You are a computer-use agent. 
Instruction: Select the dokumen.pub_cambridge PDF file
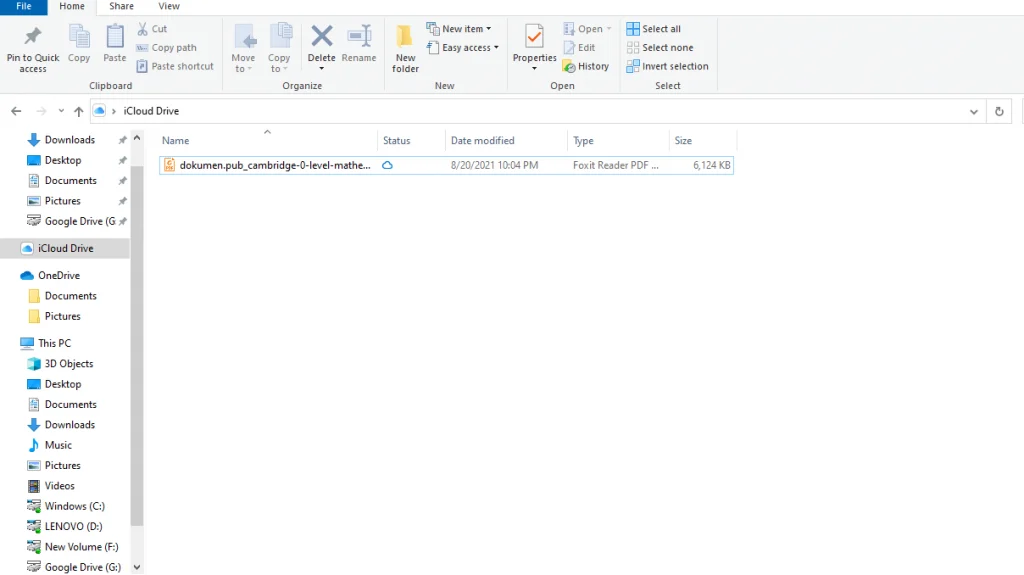click(x=446, y=165)
